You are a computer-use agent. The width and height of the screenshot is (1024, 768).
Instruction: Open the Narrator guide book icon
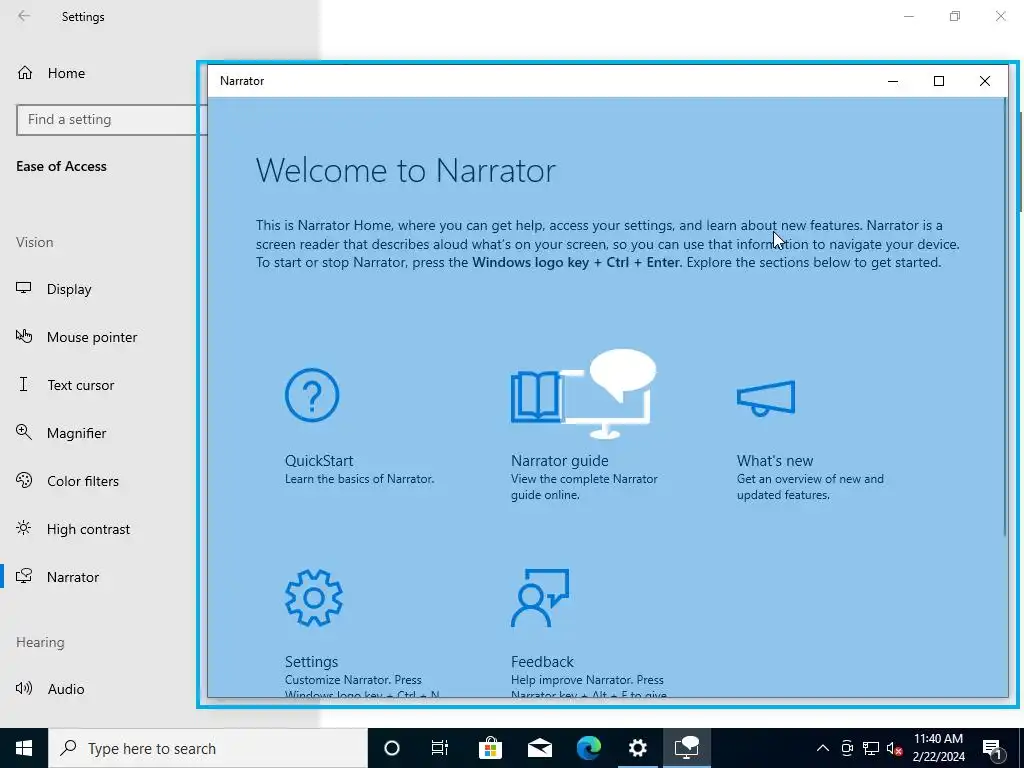click(535, 396)
